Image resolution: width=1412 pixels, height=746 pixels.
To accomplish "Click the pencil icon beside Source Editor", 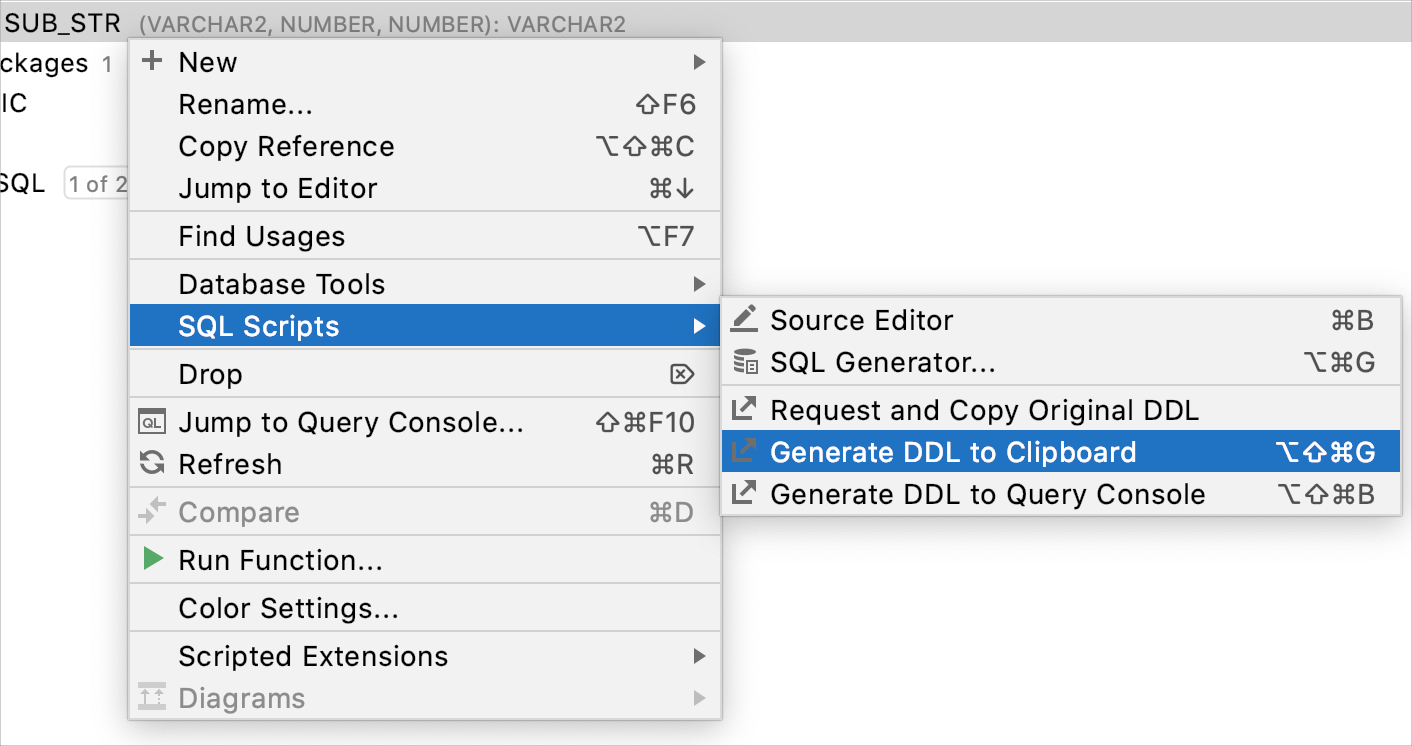I will pos(744,319).
